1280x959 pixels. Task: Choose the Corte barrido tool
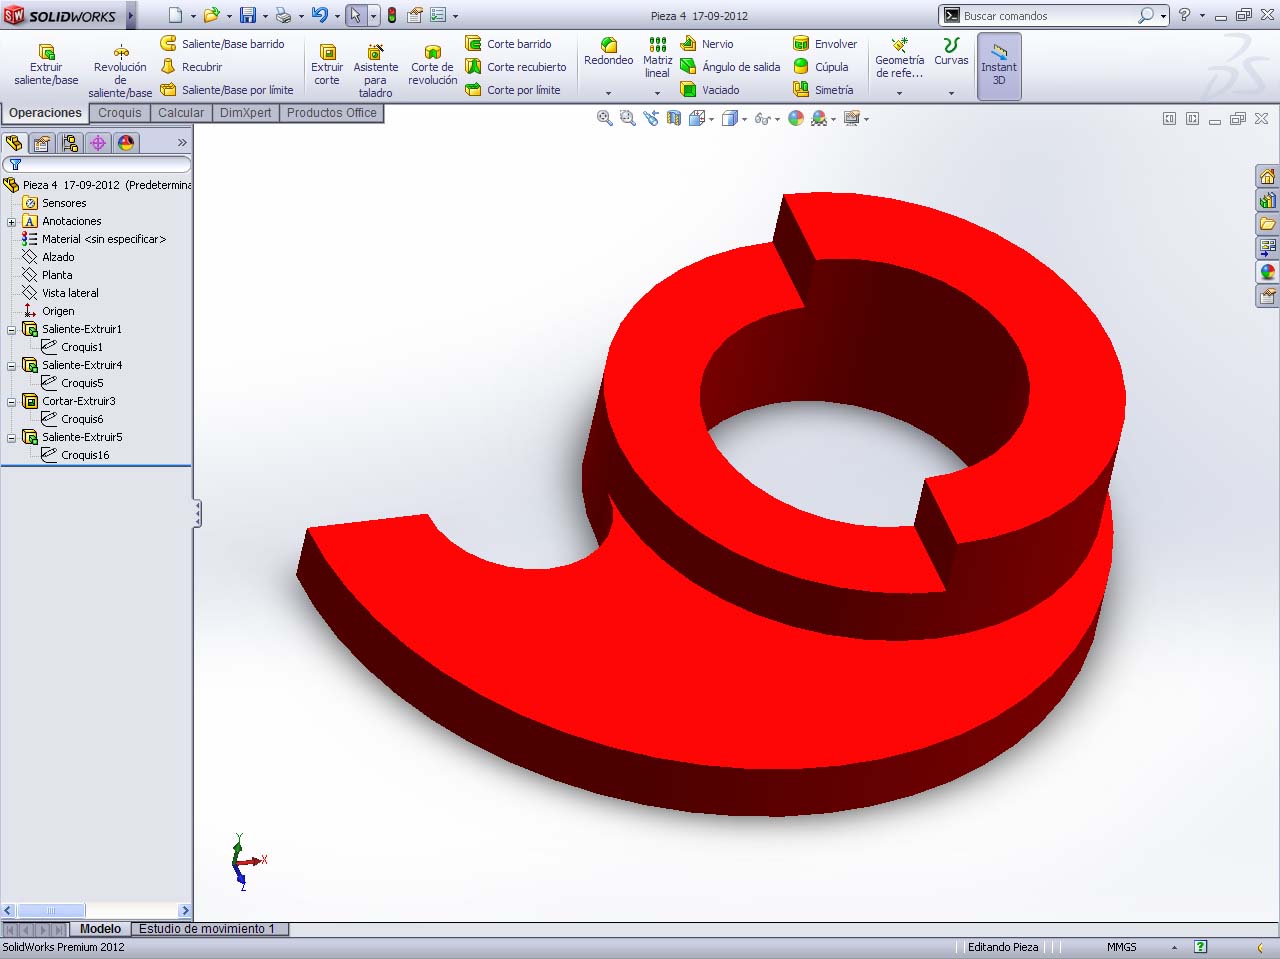point(508,44)
